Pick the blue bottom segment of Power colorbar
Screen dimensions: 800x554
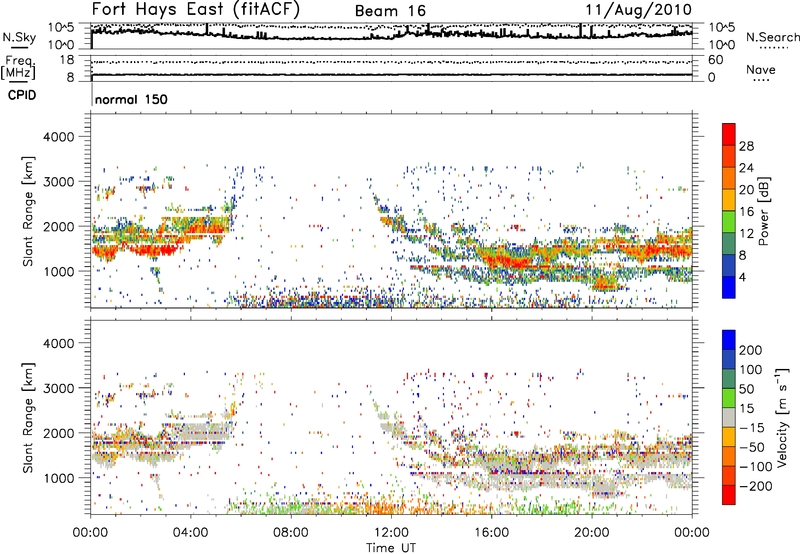point(729,288)
